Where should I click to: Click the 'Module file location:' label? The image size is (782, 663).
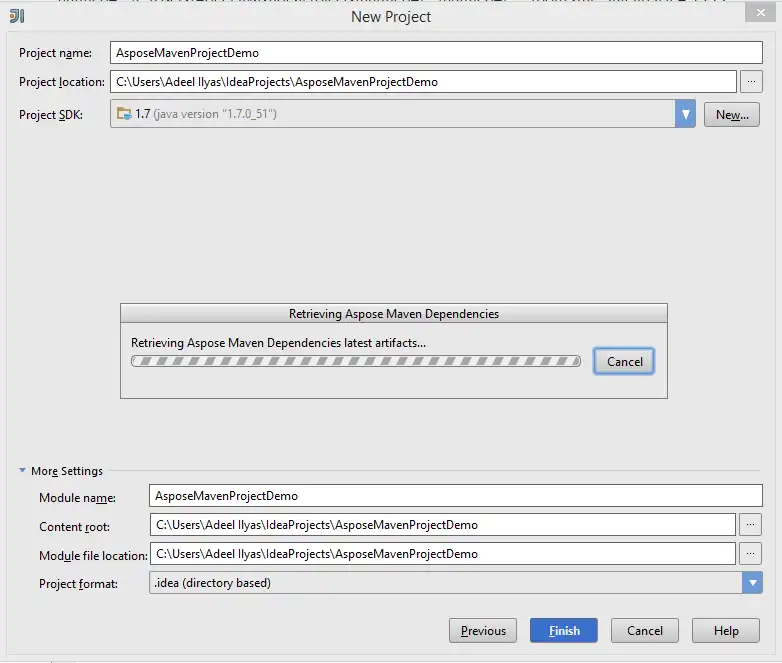[x=93, y=555]
